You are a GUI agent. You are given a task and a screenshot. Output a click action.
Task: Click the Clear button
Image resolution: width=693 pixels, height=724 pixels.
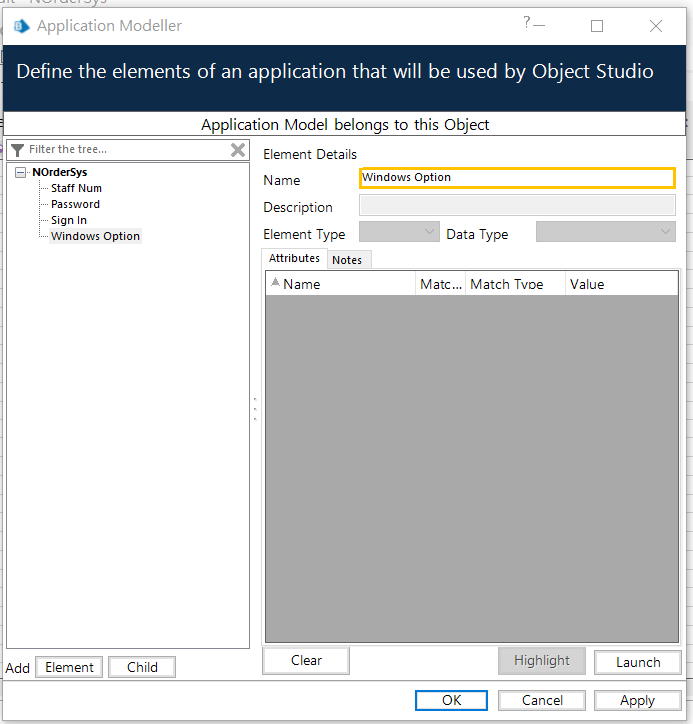306,661
